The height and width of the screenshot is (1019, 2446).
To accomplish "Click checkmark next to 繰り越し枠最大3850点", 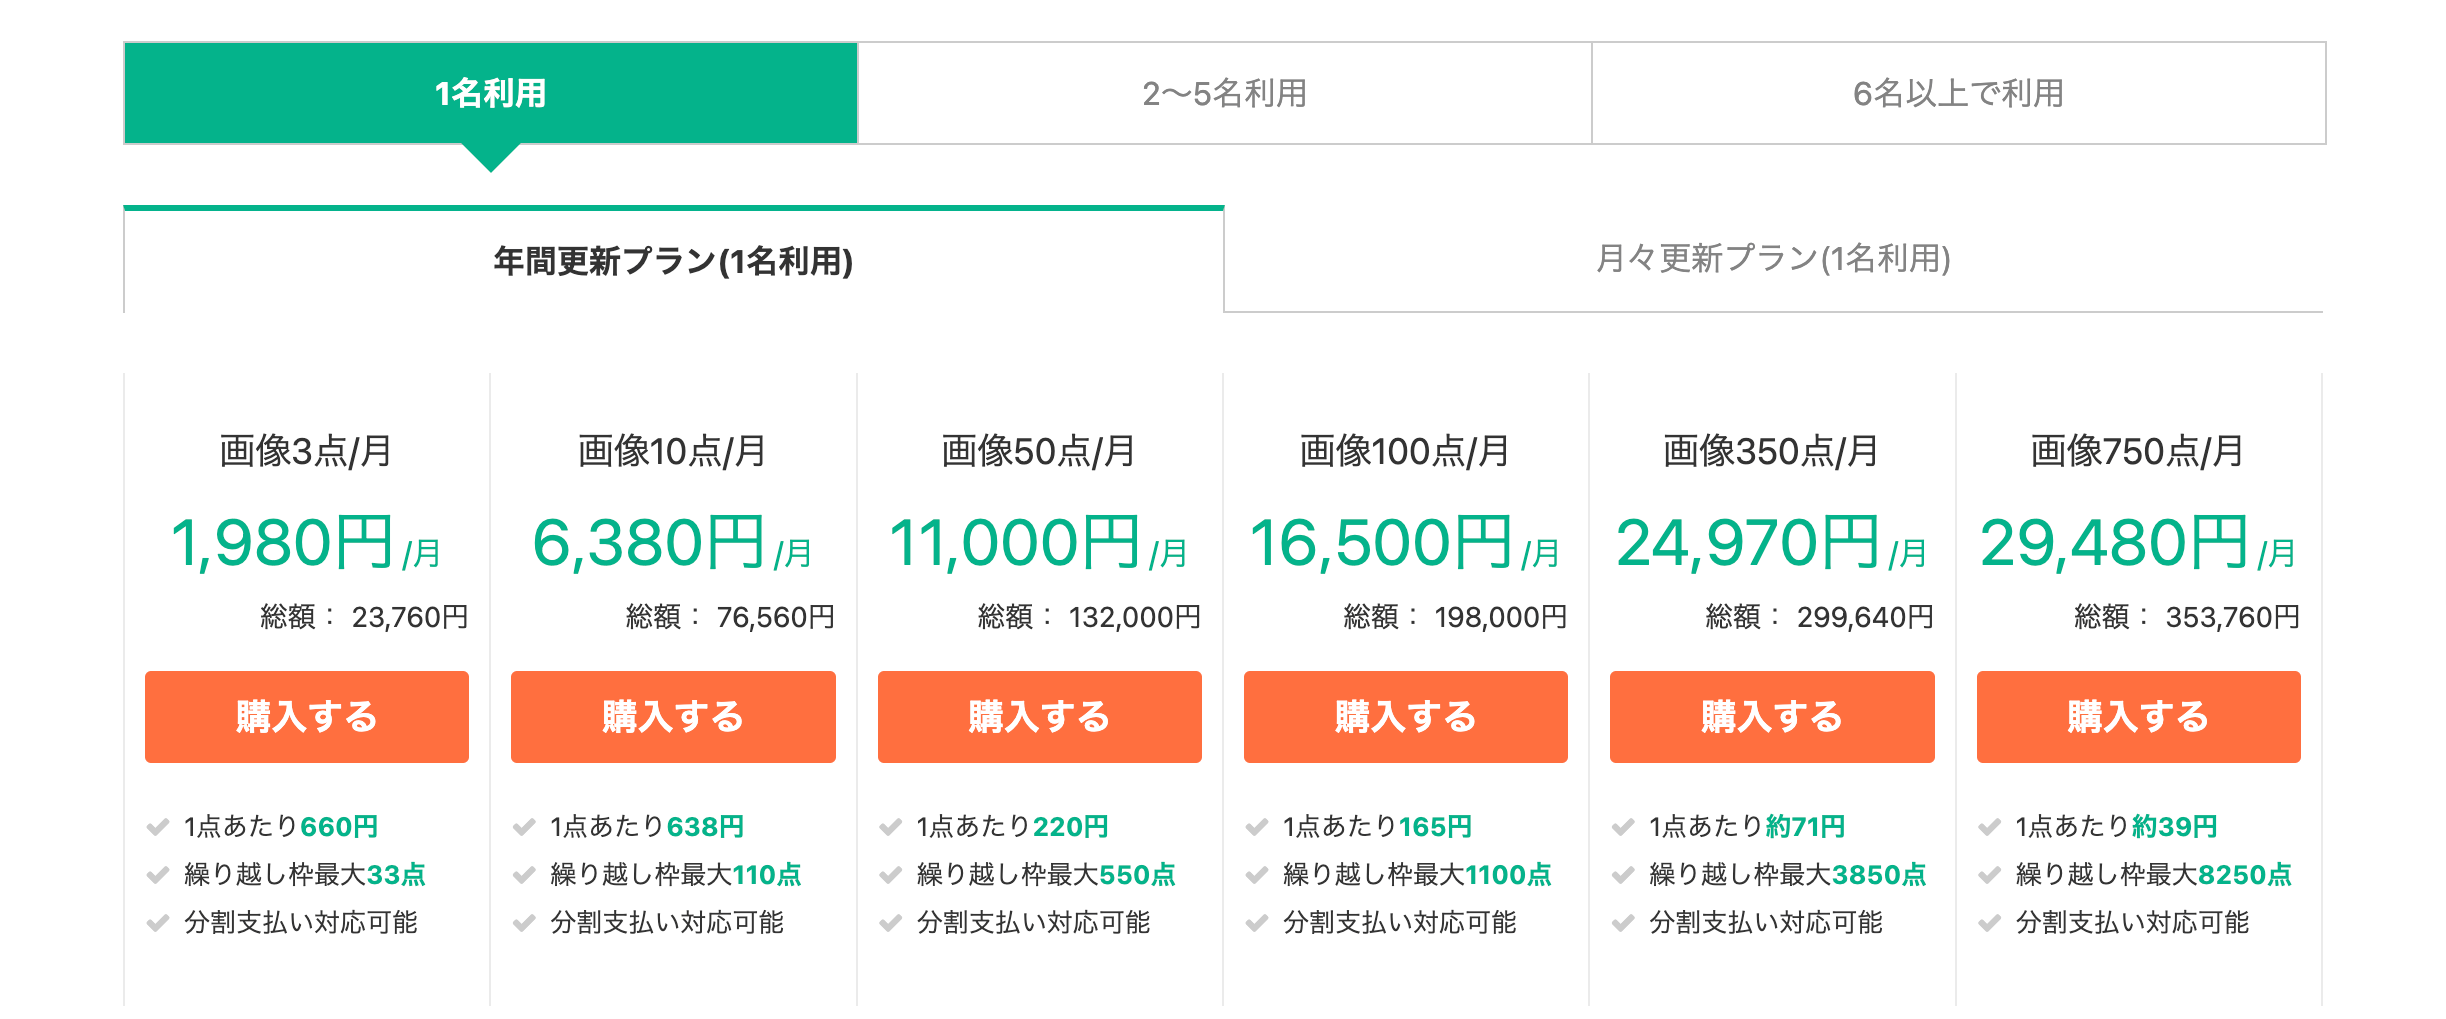I will coord(1623,875).
